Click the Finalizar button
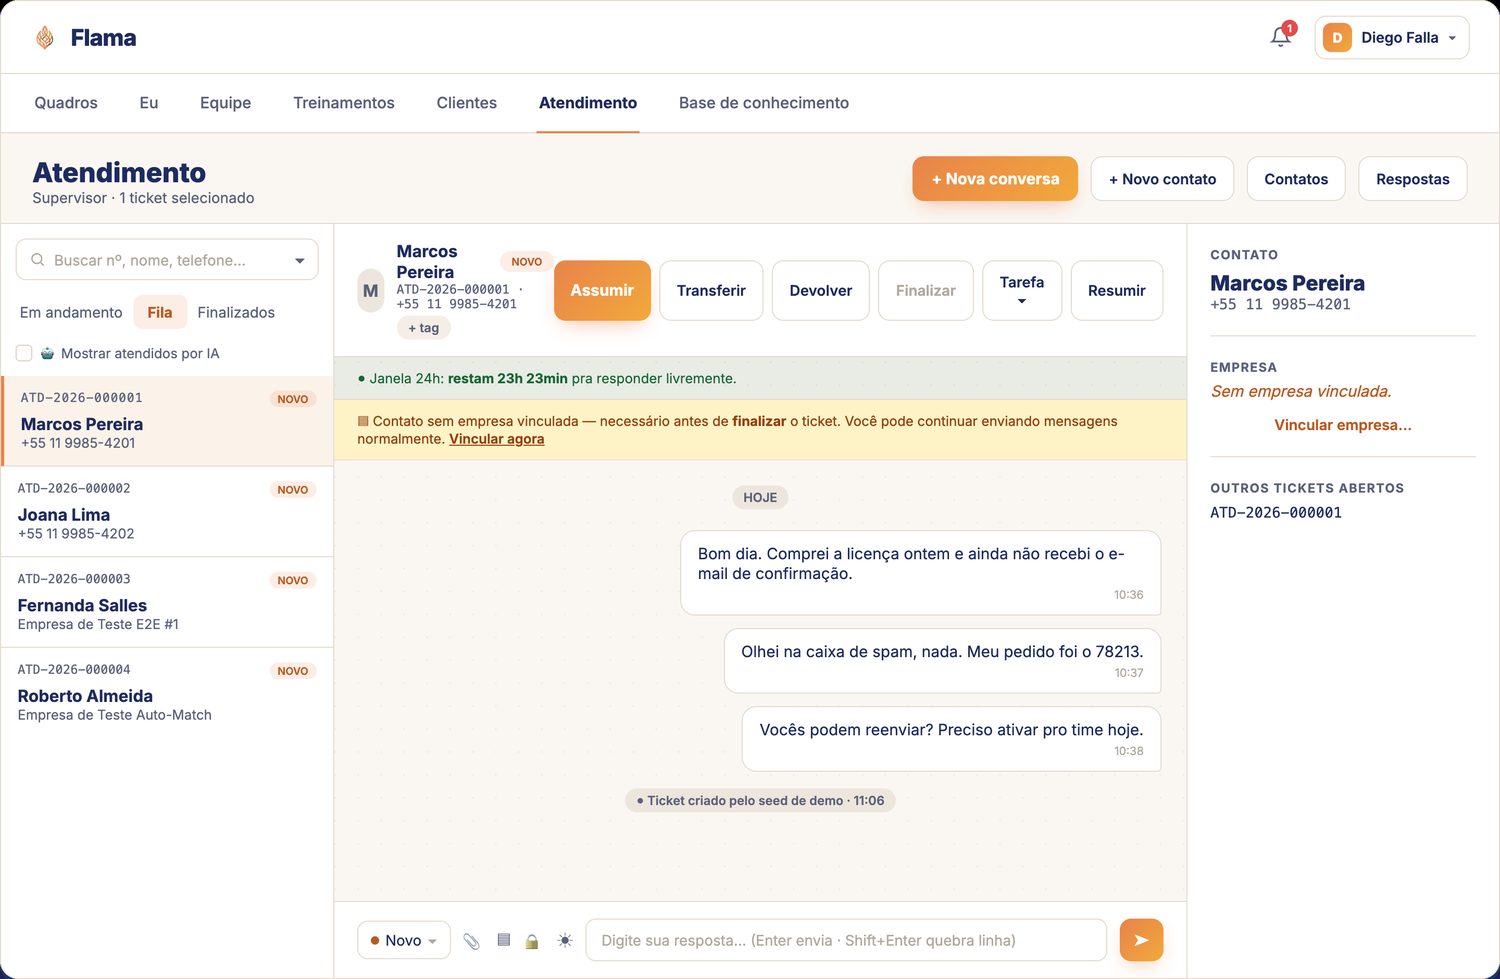 (926, 291)
